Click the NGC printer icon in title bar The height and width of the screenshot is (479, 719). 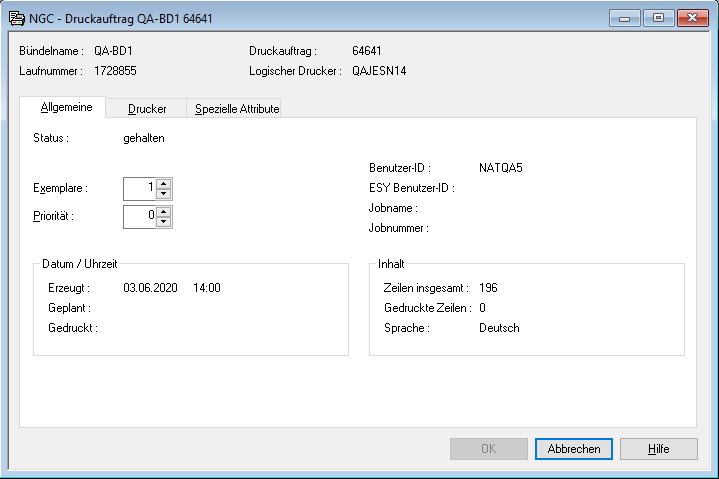(x=17, y=19)
